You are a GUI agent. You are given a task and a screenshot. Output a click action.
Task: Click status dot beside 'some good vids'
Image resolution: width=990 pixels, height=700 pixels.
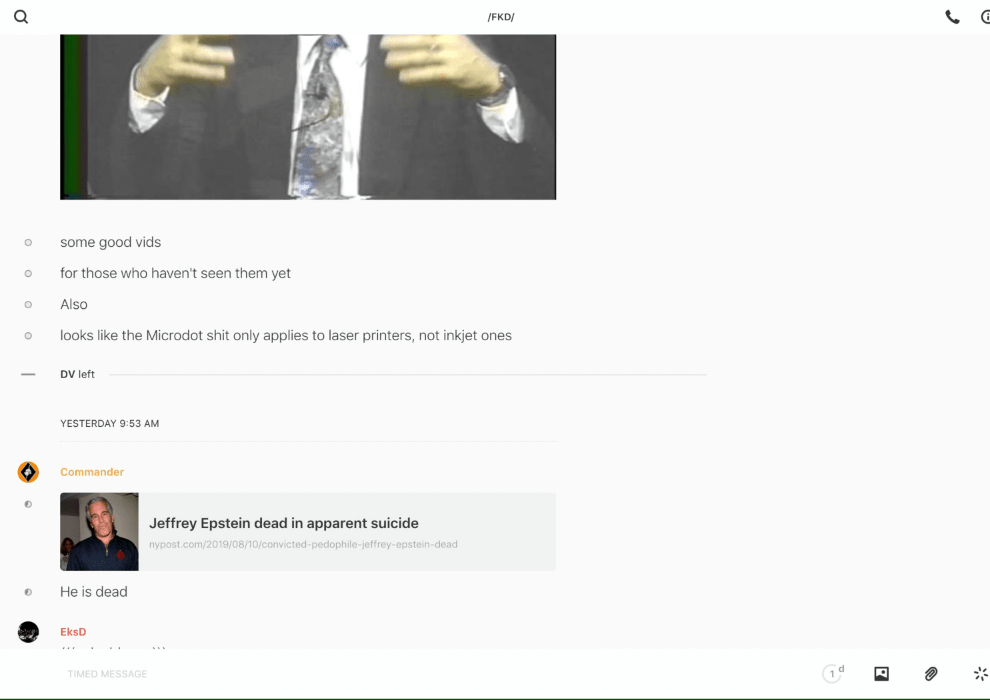[28, 242]
